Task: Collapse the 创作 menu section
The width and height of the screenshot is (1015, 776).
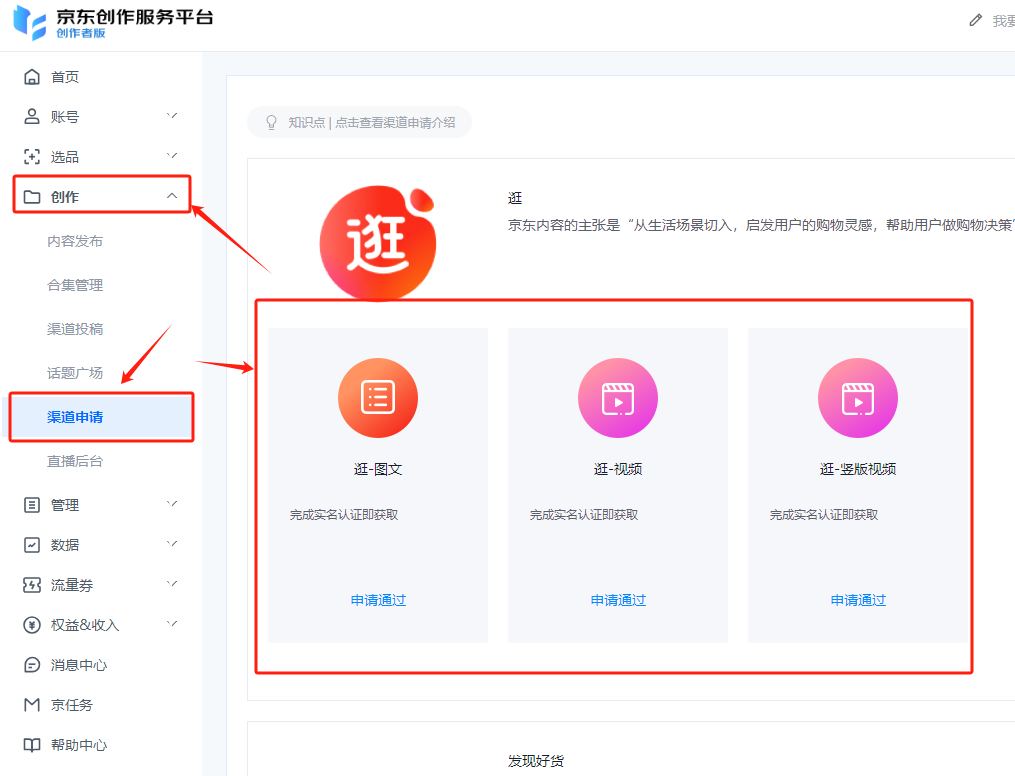Action: [x=172, y=196]
